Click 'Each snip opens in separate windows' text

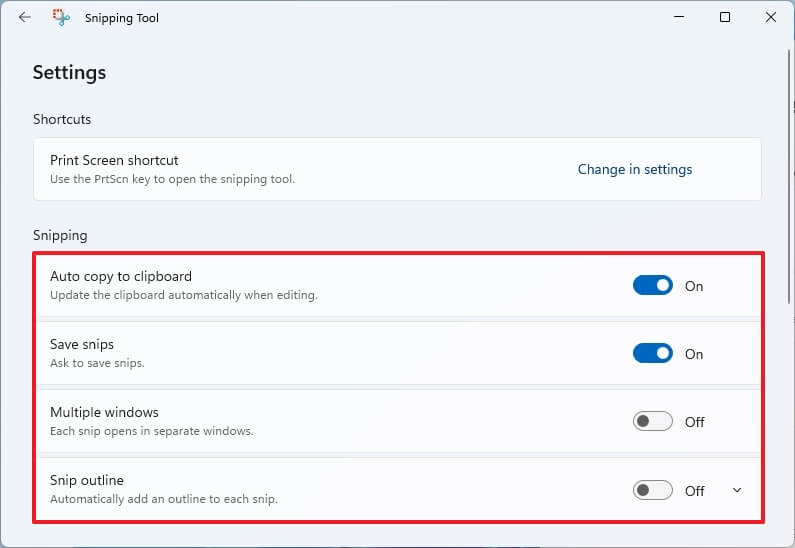pos(151,431)
